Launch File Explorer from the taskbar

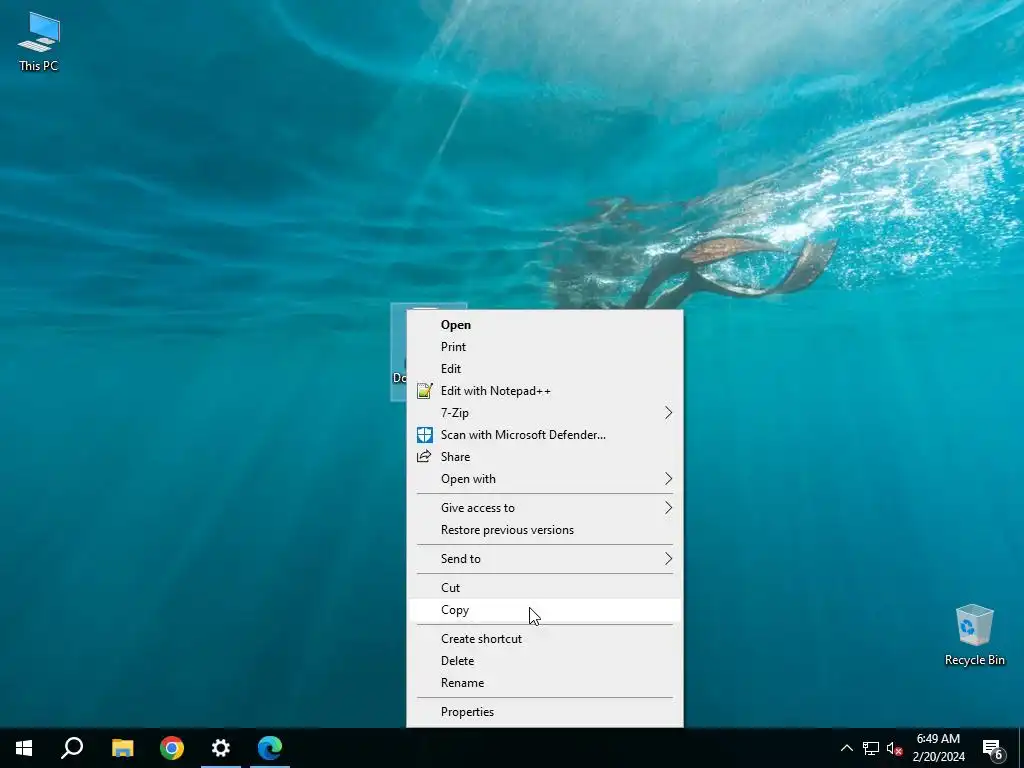pos(122,748)
